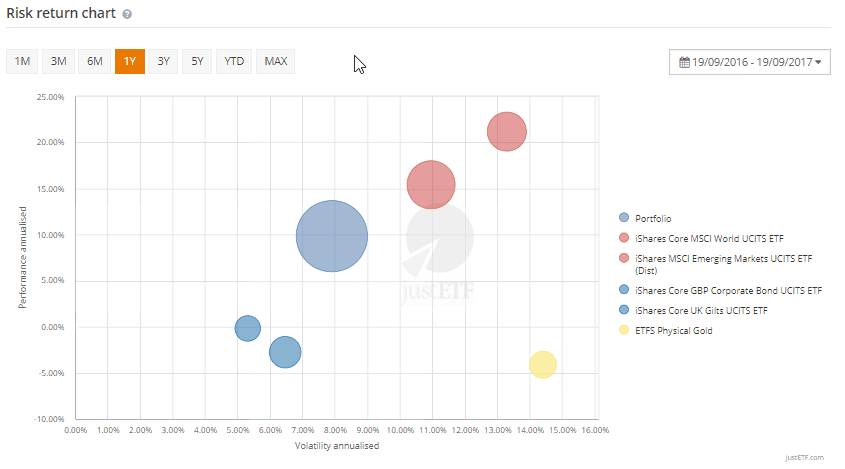The width and height of the screenshot is (845, 469).
Task: Select the active 1Y period button
Action: tap(130, 61)
